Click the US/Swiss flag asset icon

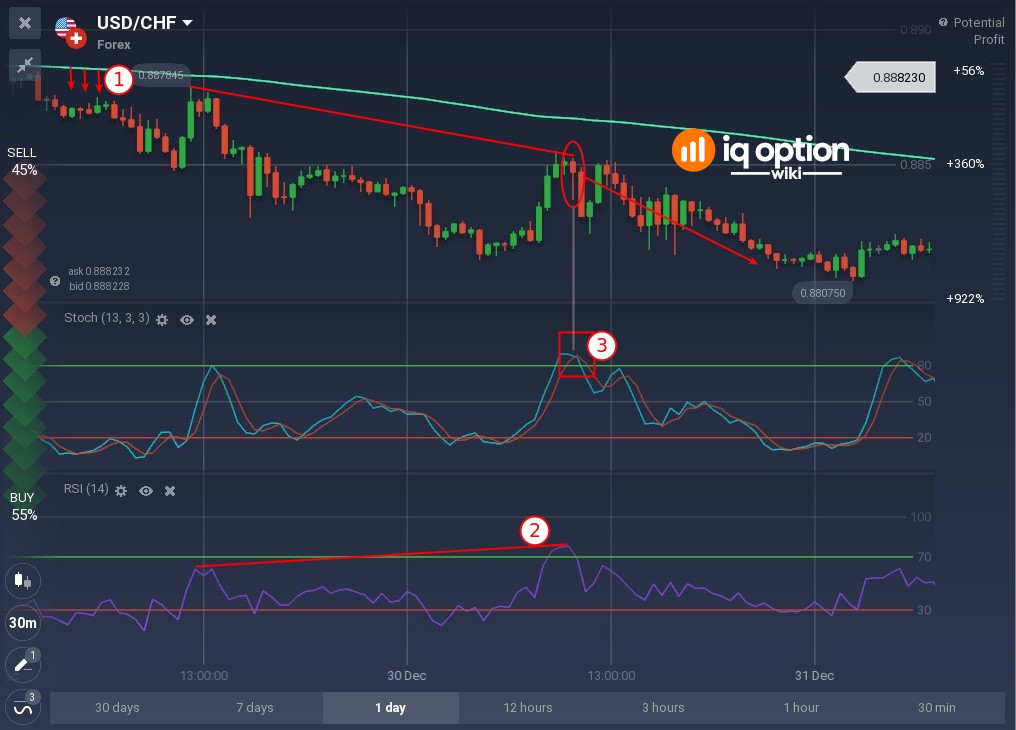[70, 32]
